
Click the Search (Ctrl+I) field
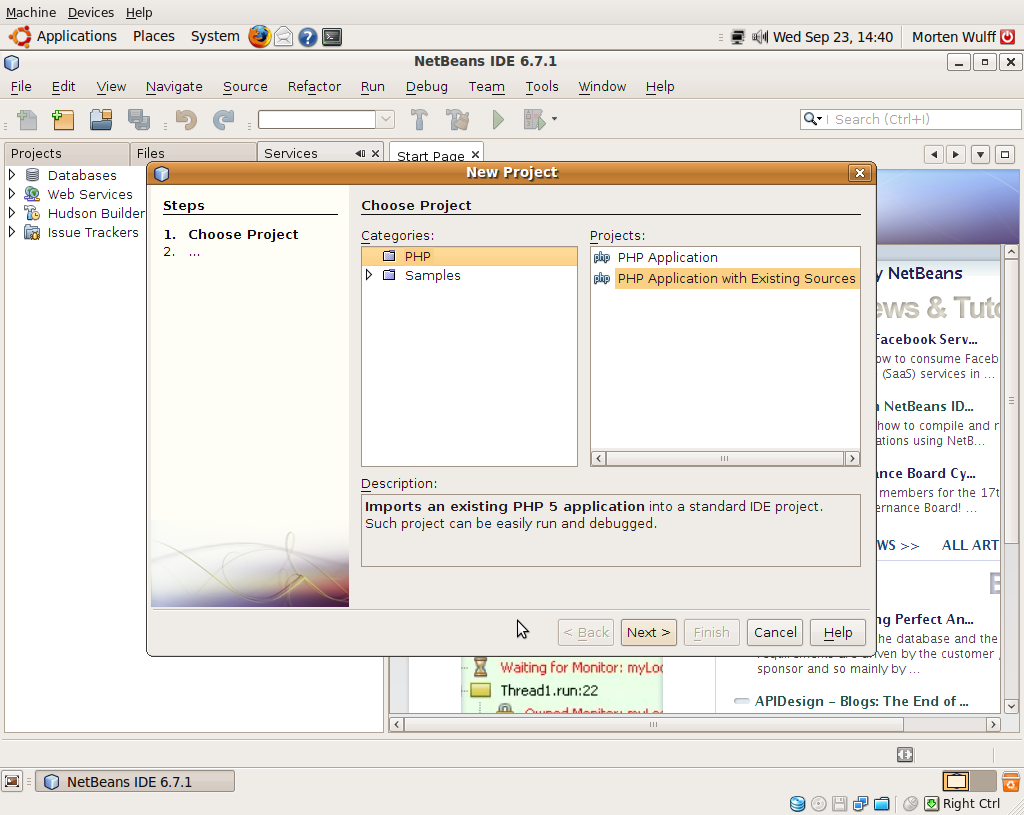tap(910, 119)
